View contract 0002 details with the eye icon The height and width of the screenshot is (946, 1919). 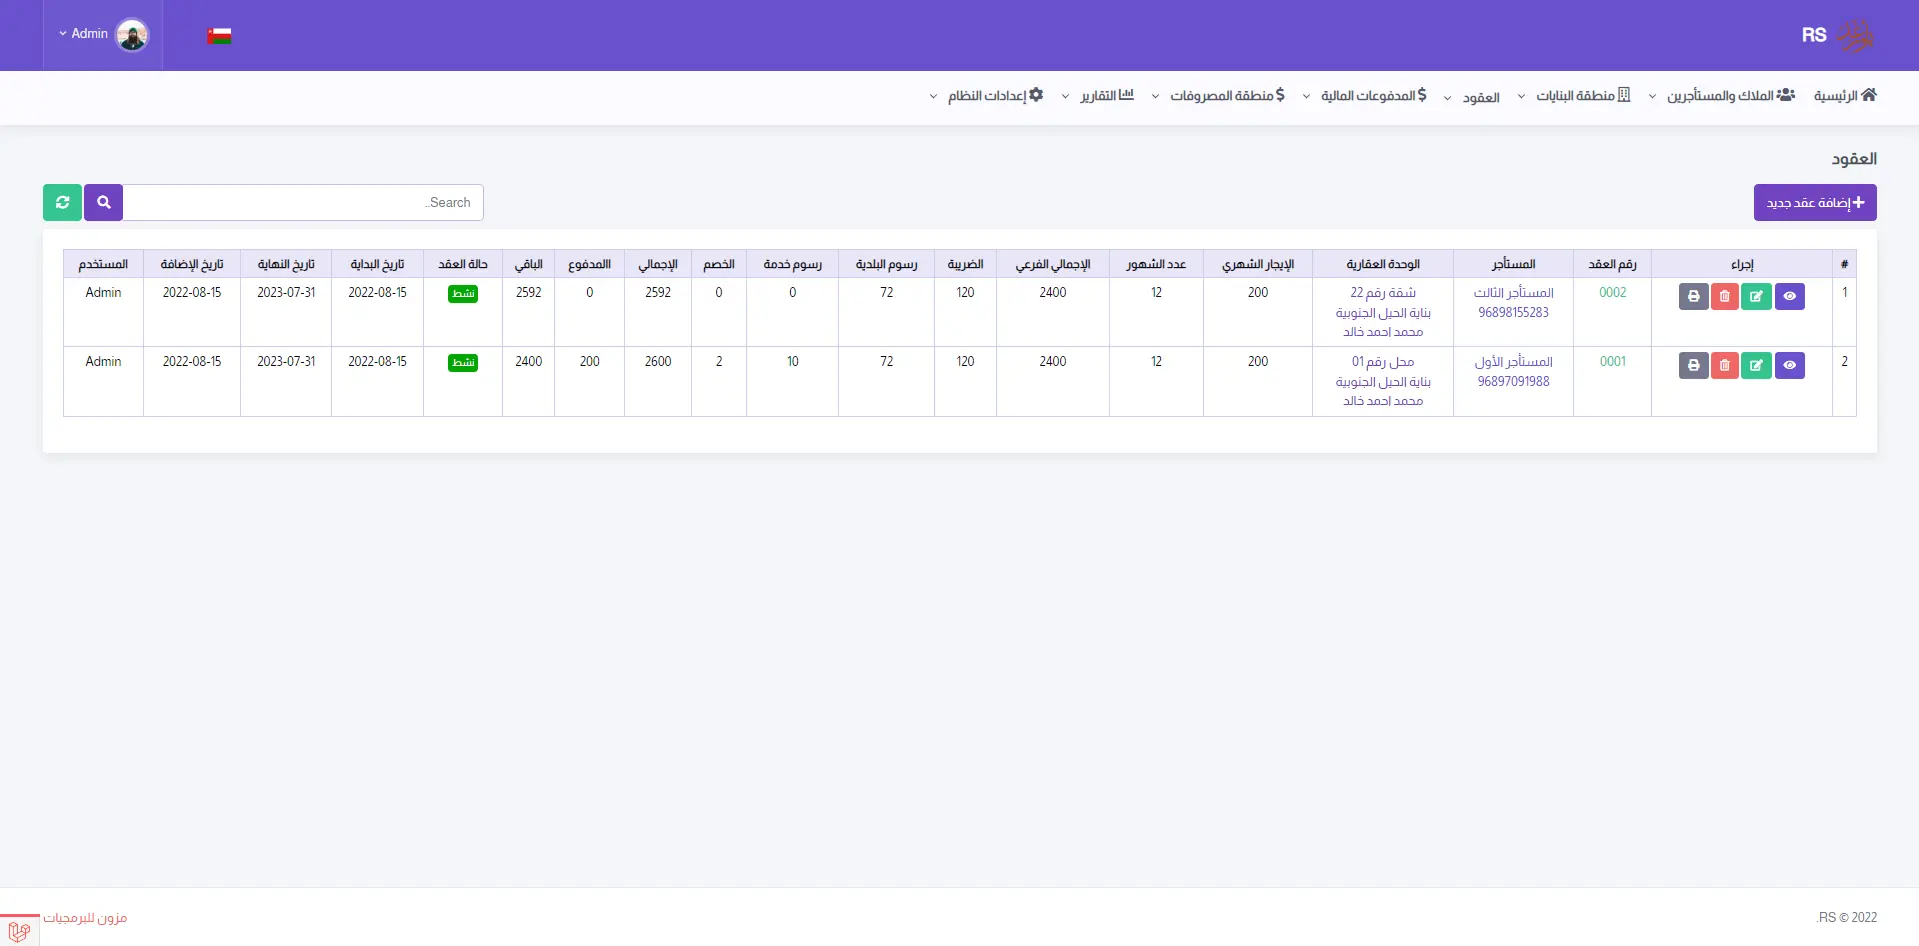tap(1789, 297)
